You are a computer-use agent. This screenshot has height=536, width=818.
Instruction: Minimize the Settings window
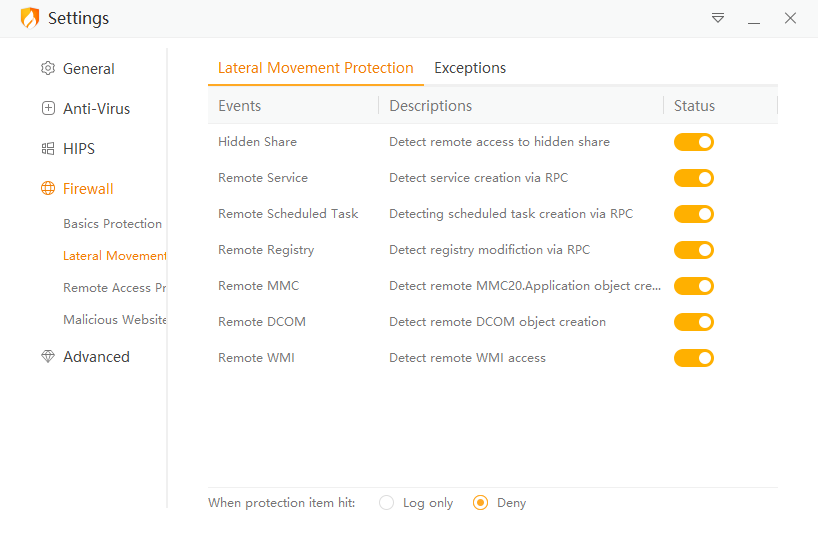click(x=754, y=18)
